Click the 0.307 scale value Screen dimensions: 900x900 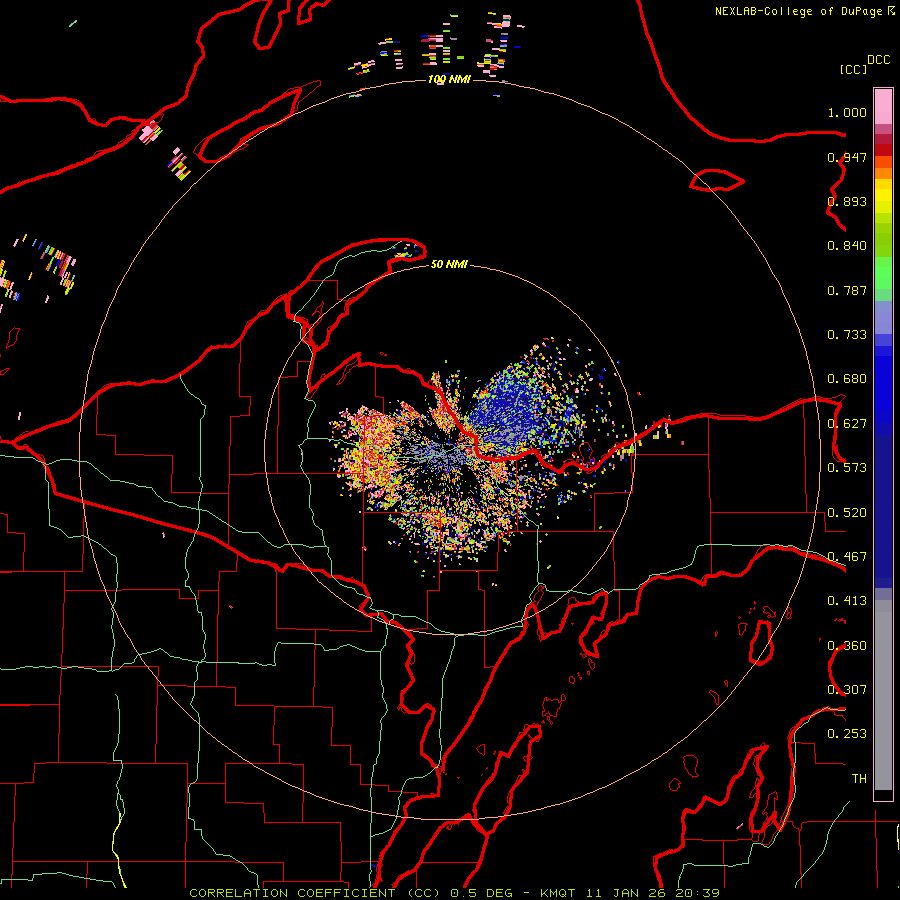[847, 690]
